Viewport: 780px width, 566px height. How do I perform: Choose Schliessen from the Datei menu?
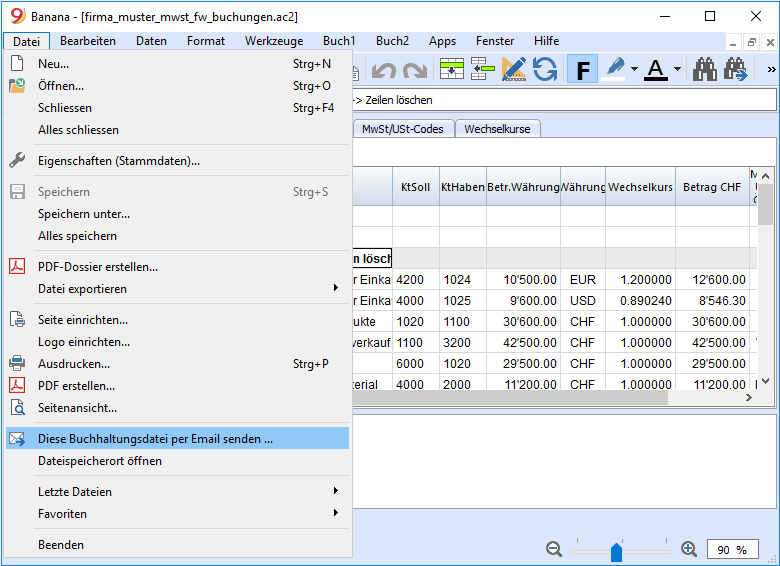click(177, 107)
